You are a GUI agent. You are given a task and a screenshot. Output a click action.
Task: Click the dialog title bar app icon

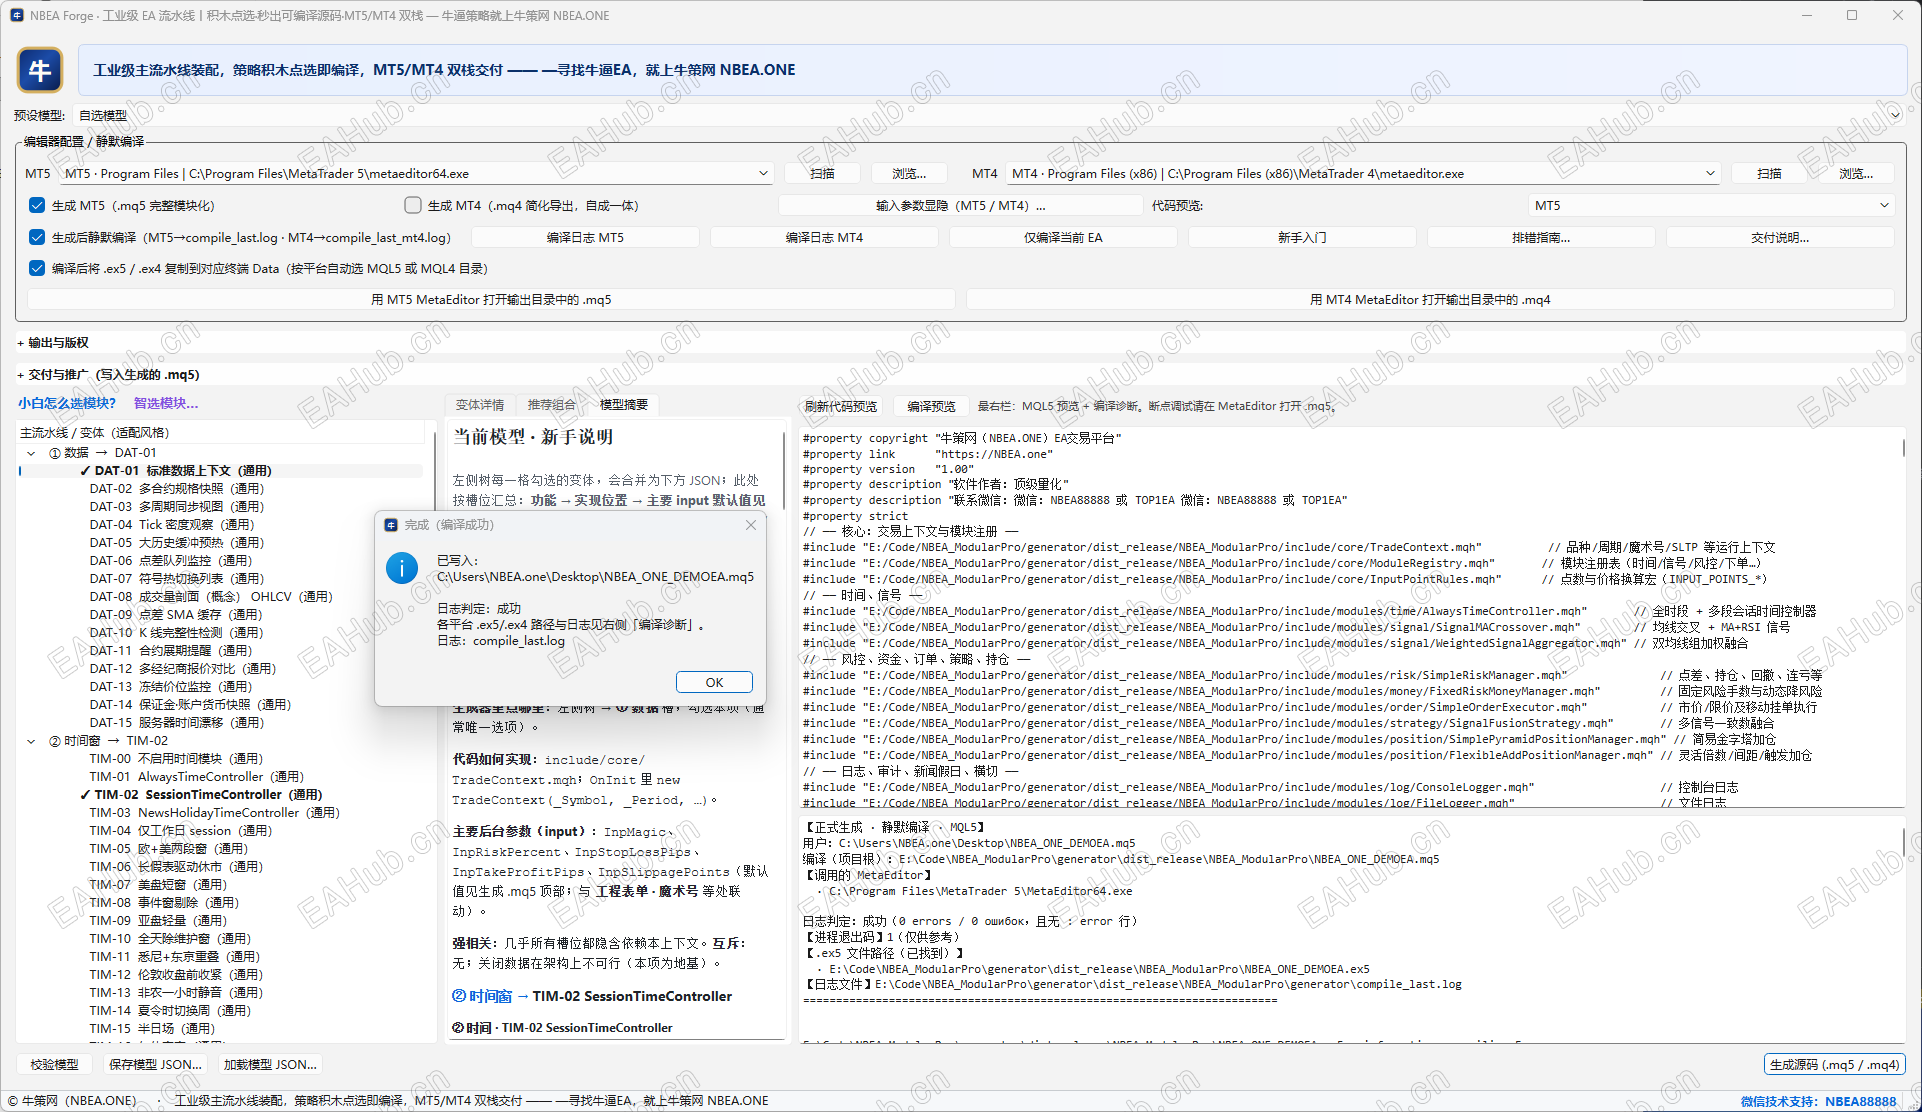pyautogui.click(x=391, y=525)
